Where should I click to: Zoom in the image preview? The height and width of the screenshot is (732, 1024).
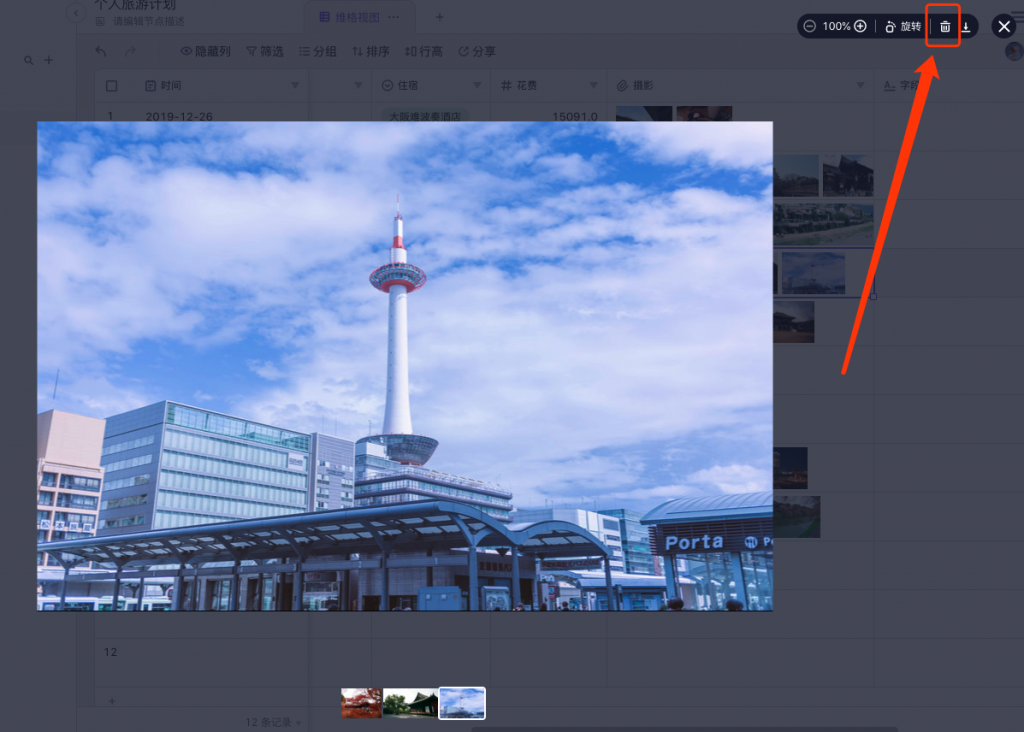(x=861, y=26)
